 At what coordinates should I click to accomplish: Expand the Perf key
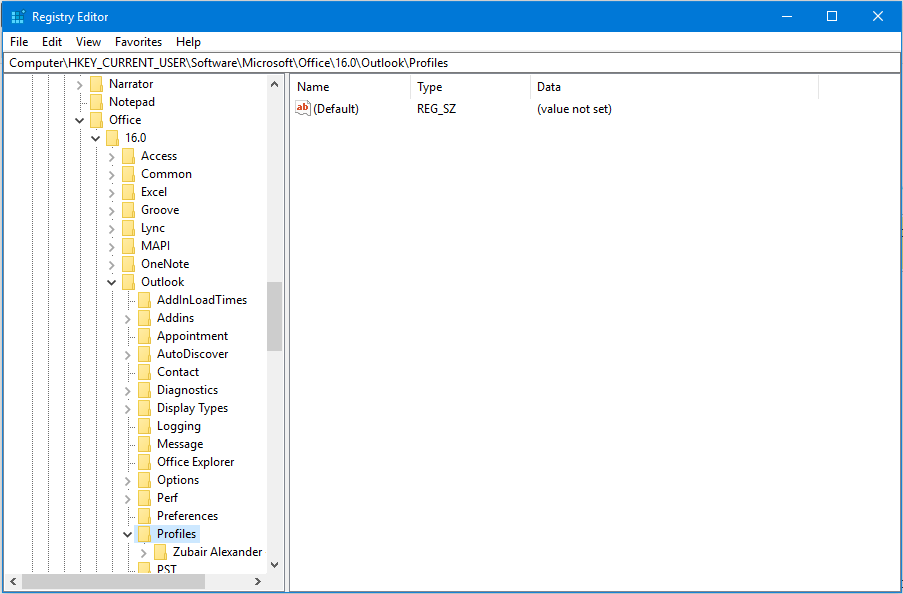(x=128, y=498)
